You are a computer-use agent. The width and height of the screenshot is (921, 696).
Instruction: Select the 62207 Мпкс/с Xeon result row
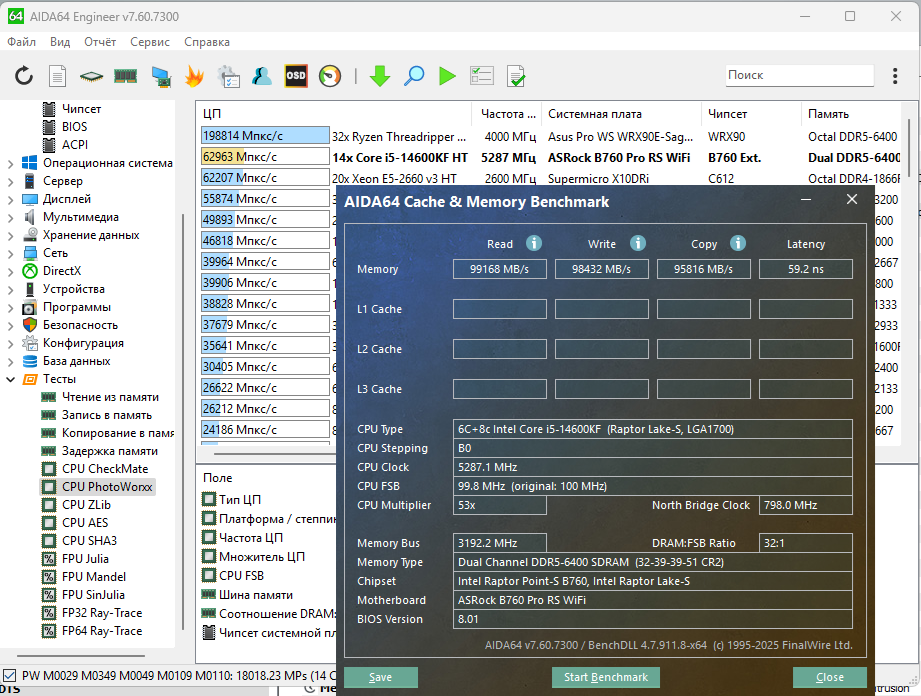click(550, 178)
